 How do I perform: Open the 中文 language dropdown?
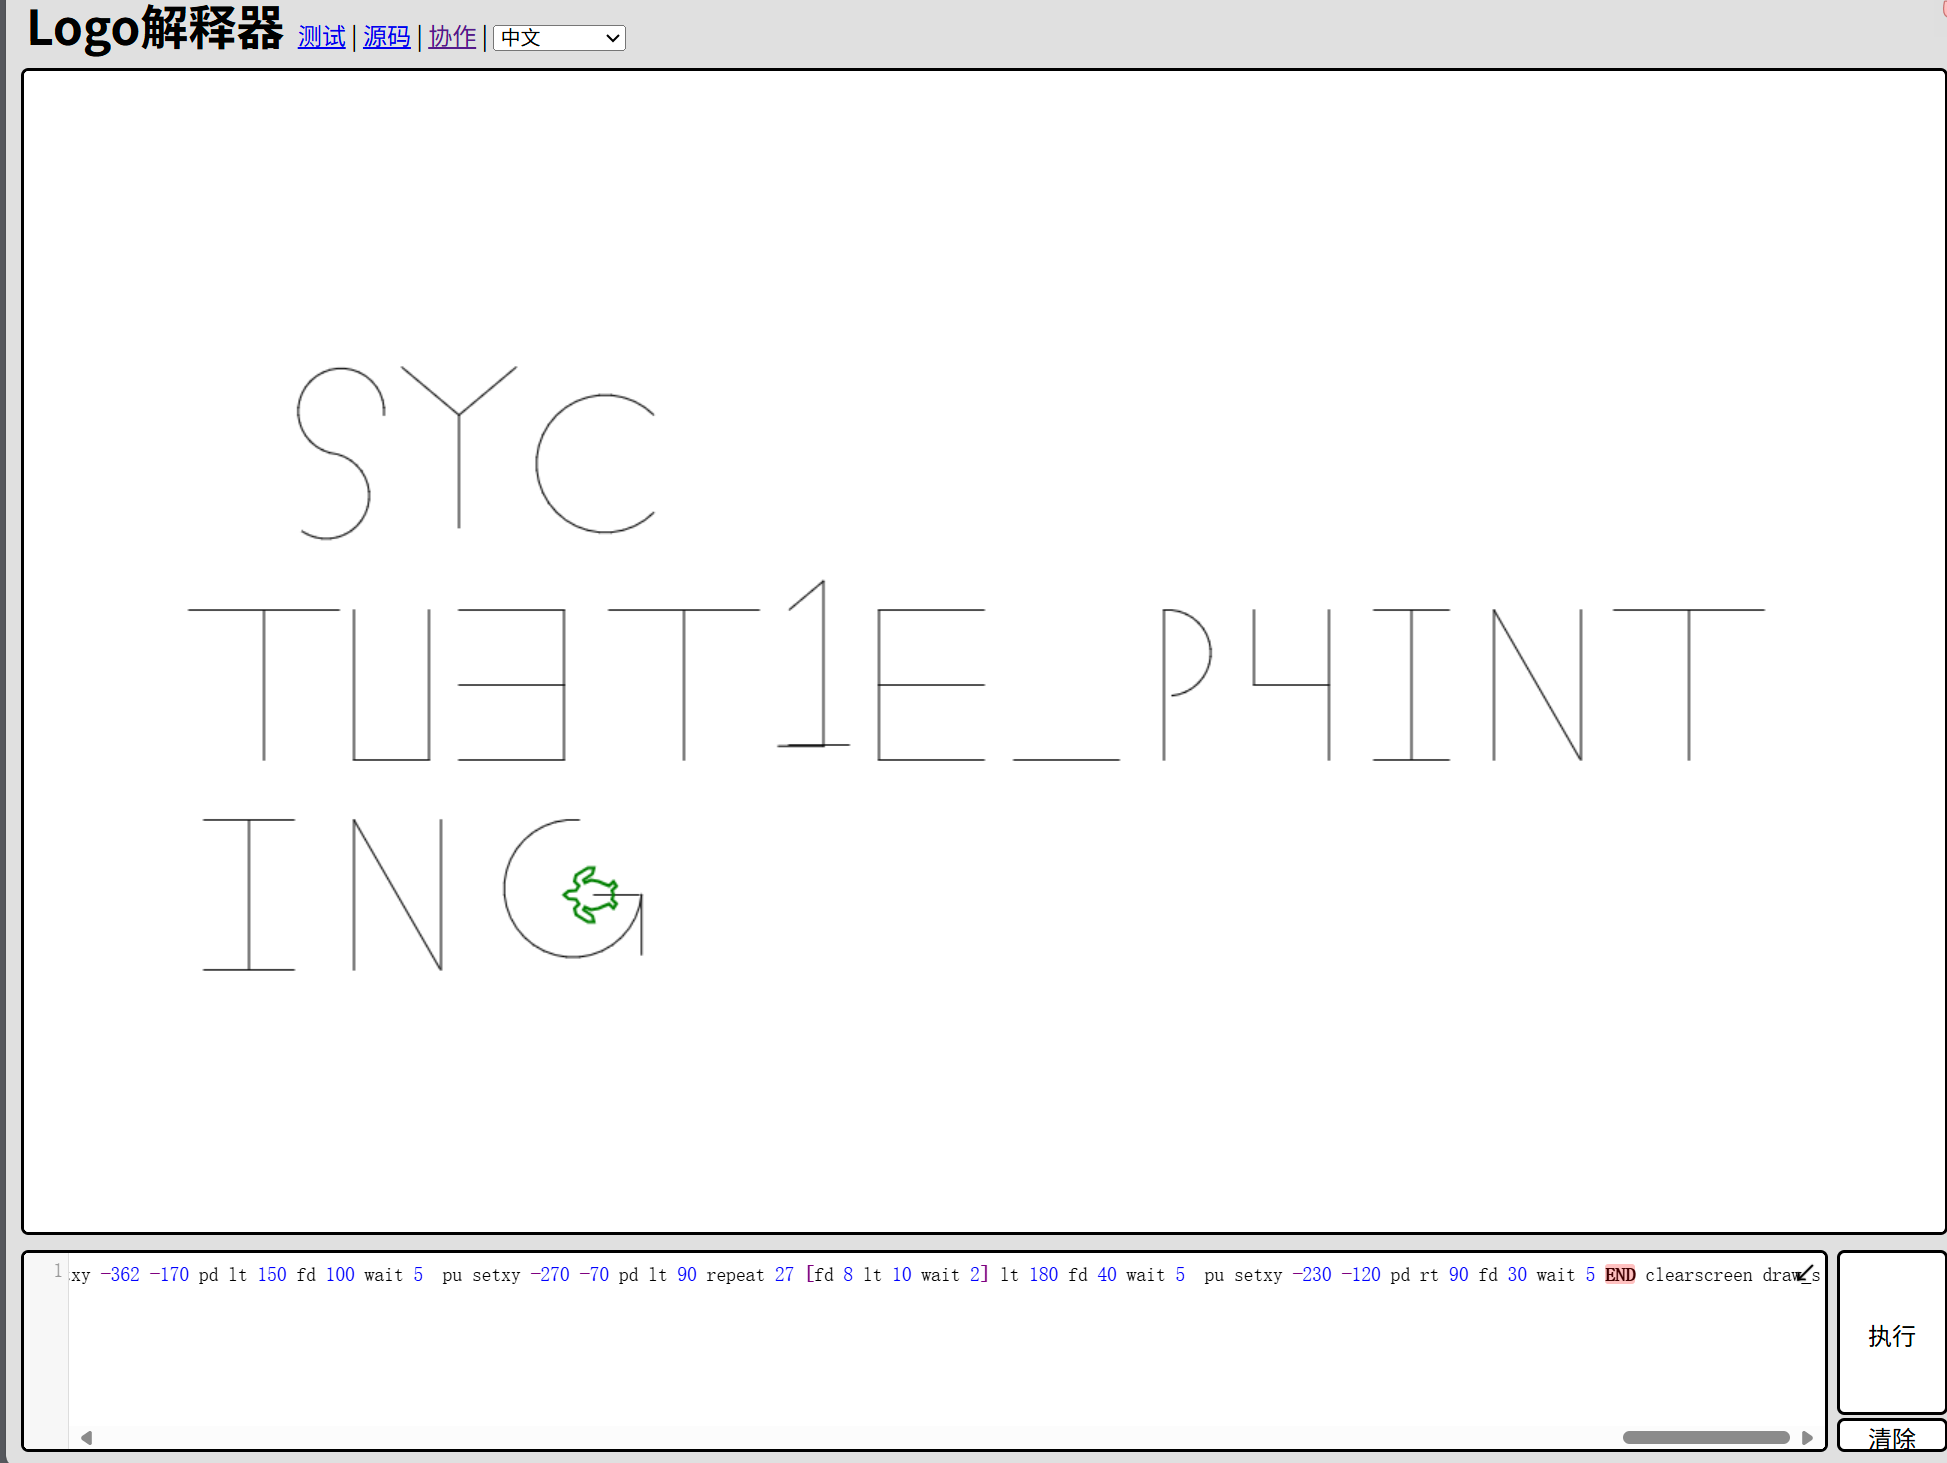[x=558, y=38]
